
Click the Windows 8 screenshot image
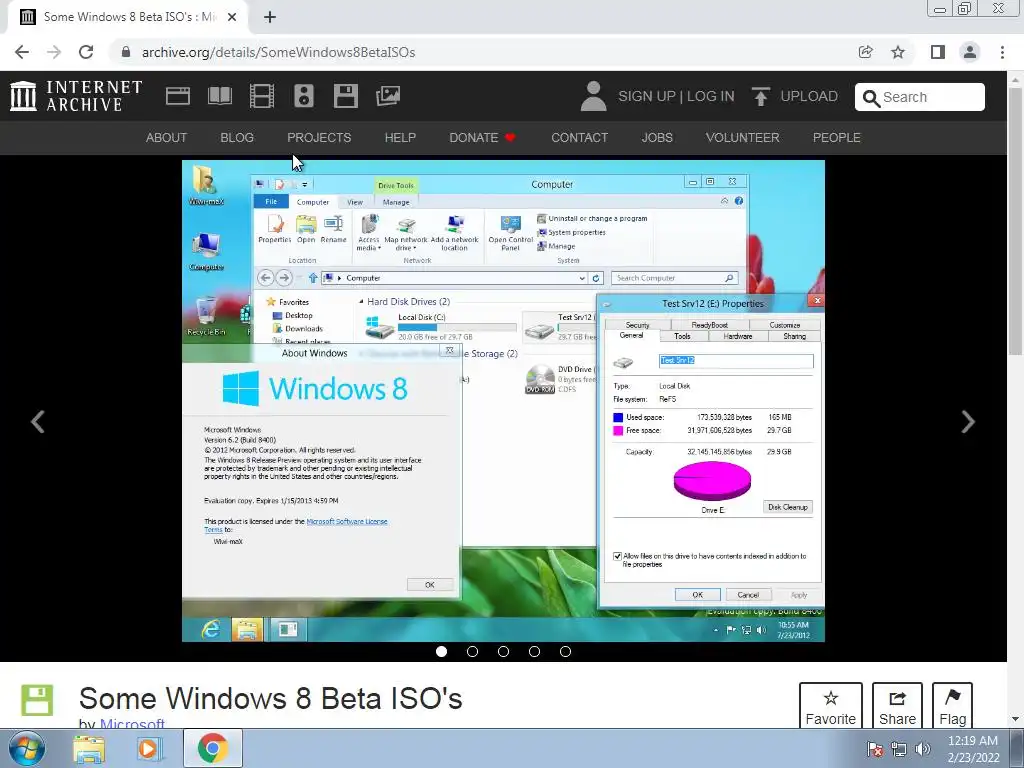click(503, 400)
